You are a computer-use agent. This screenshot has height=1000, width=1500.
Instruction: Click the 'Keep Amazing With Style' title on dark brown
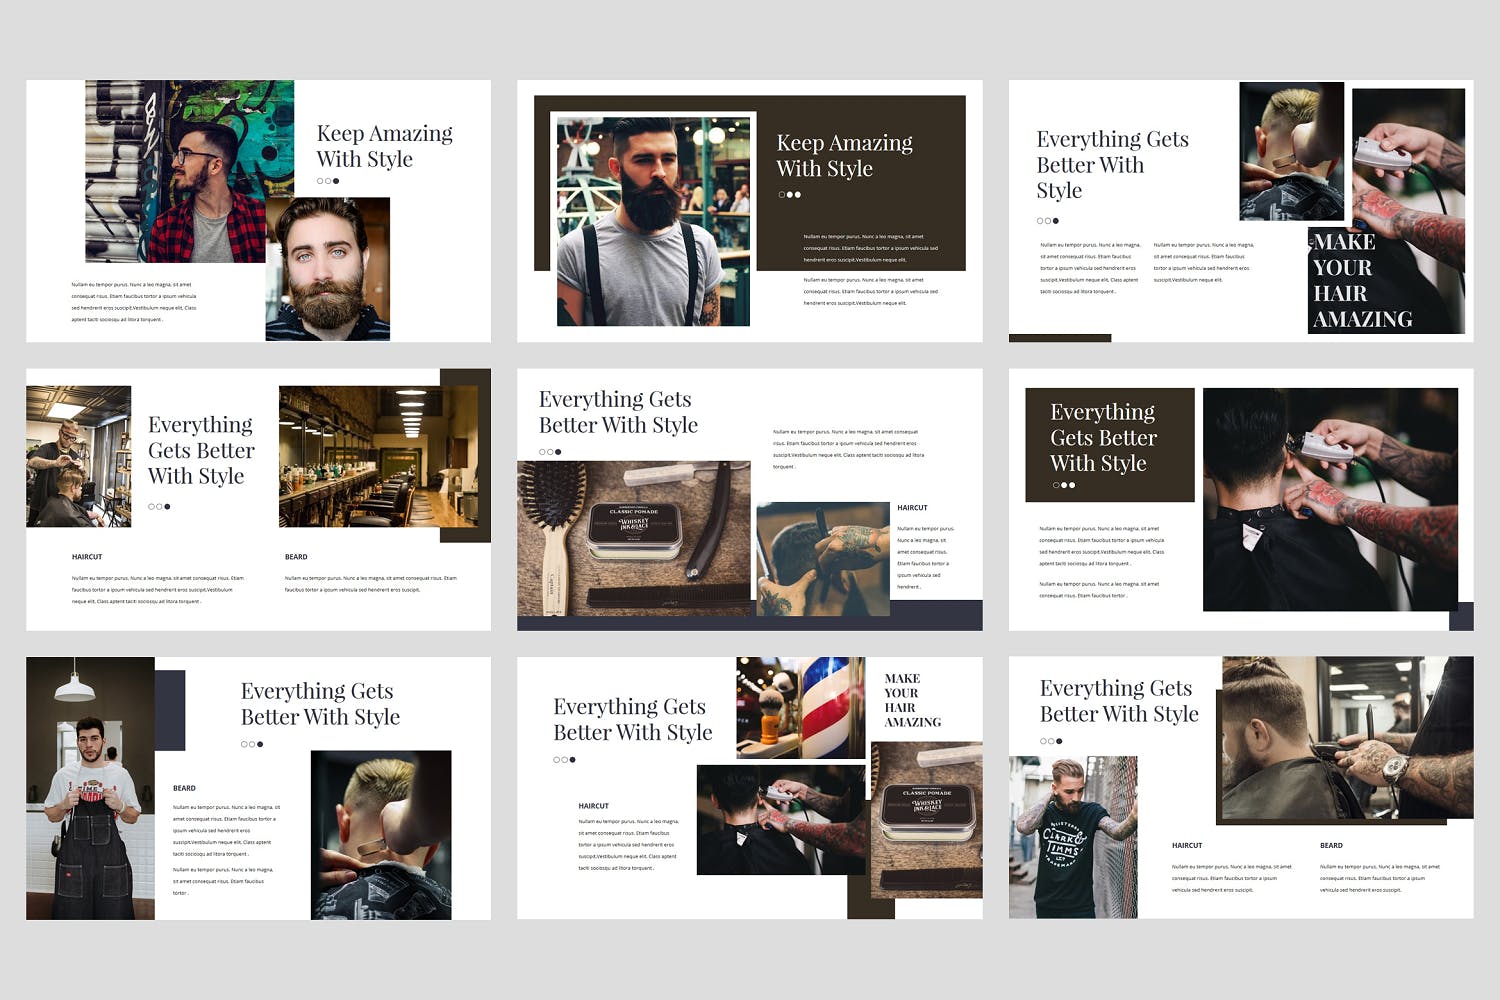(x=844, y=156)
